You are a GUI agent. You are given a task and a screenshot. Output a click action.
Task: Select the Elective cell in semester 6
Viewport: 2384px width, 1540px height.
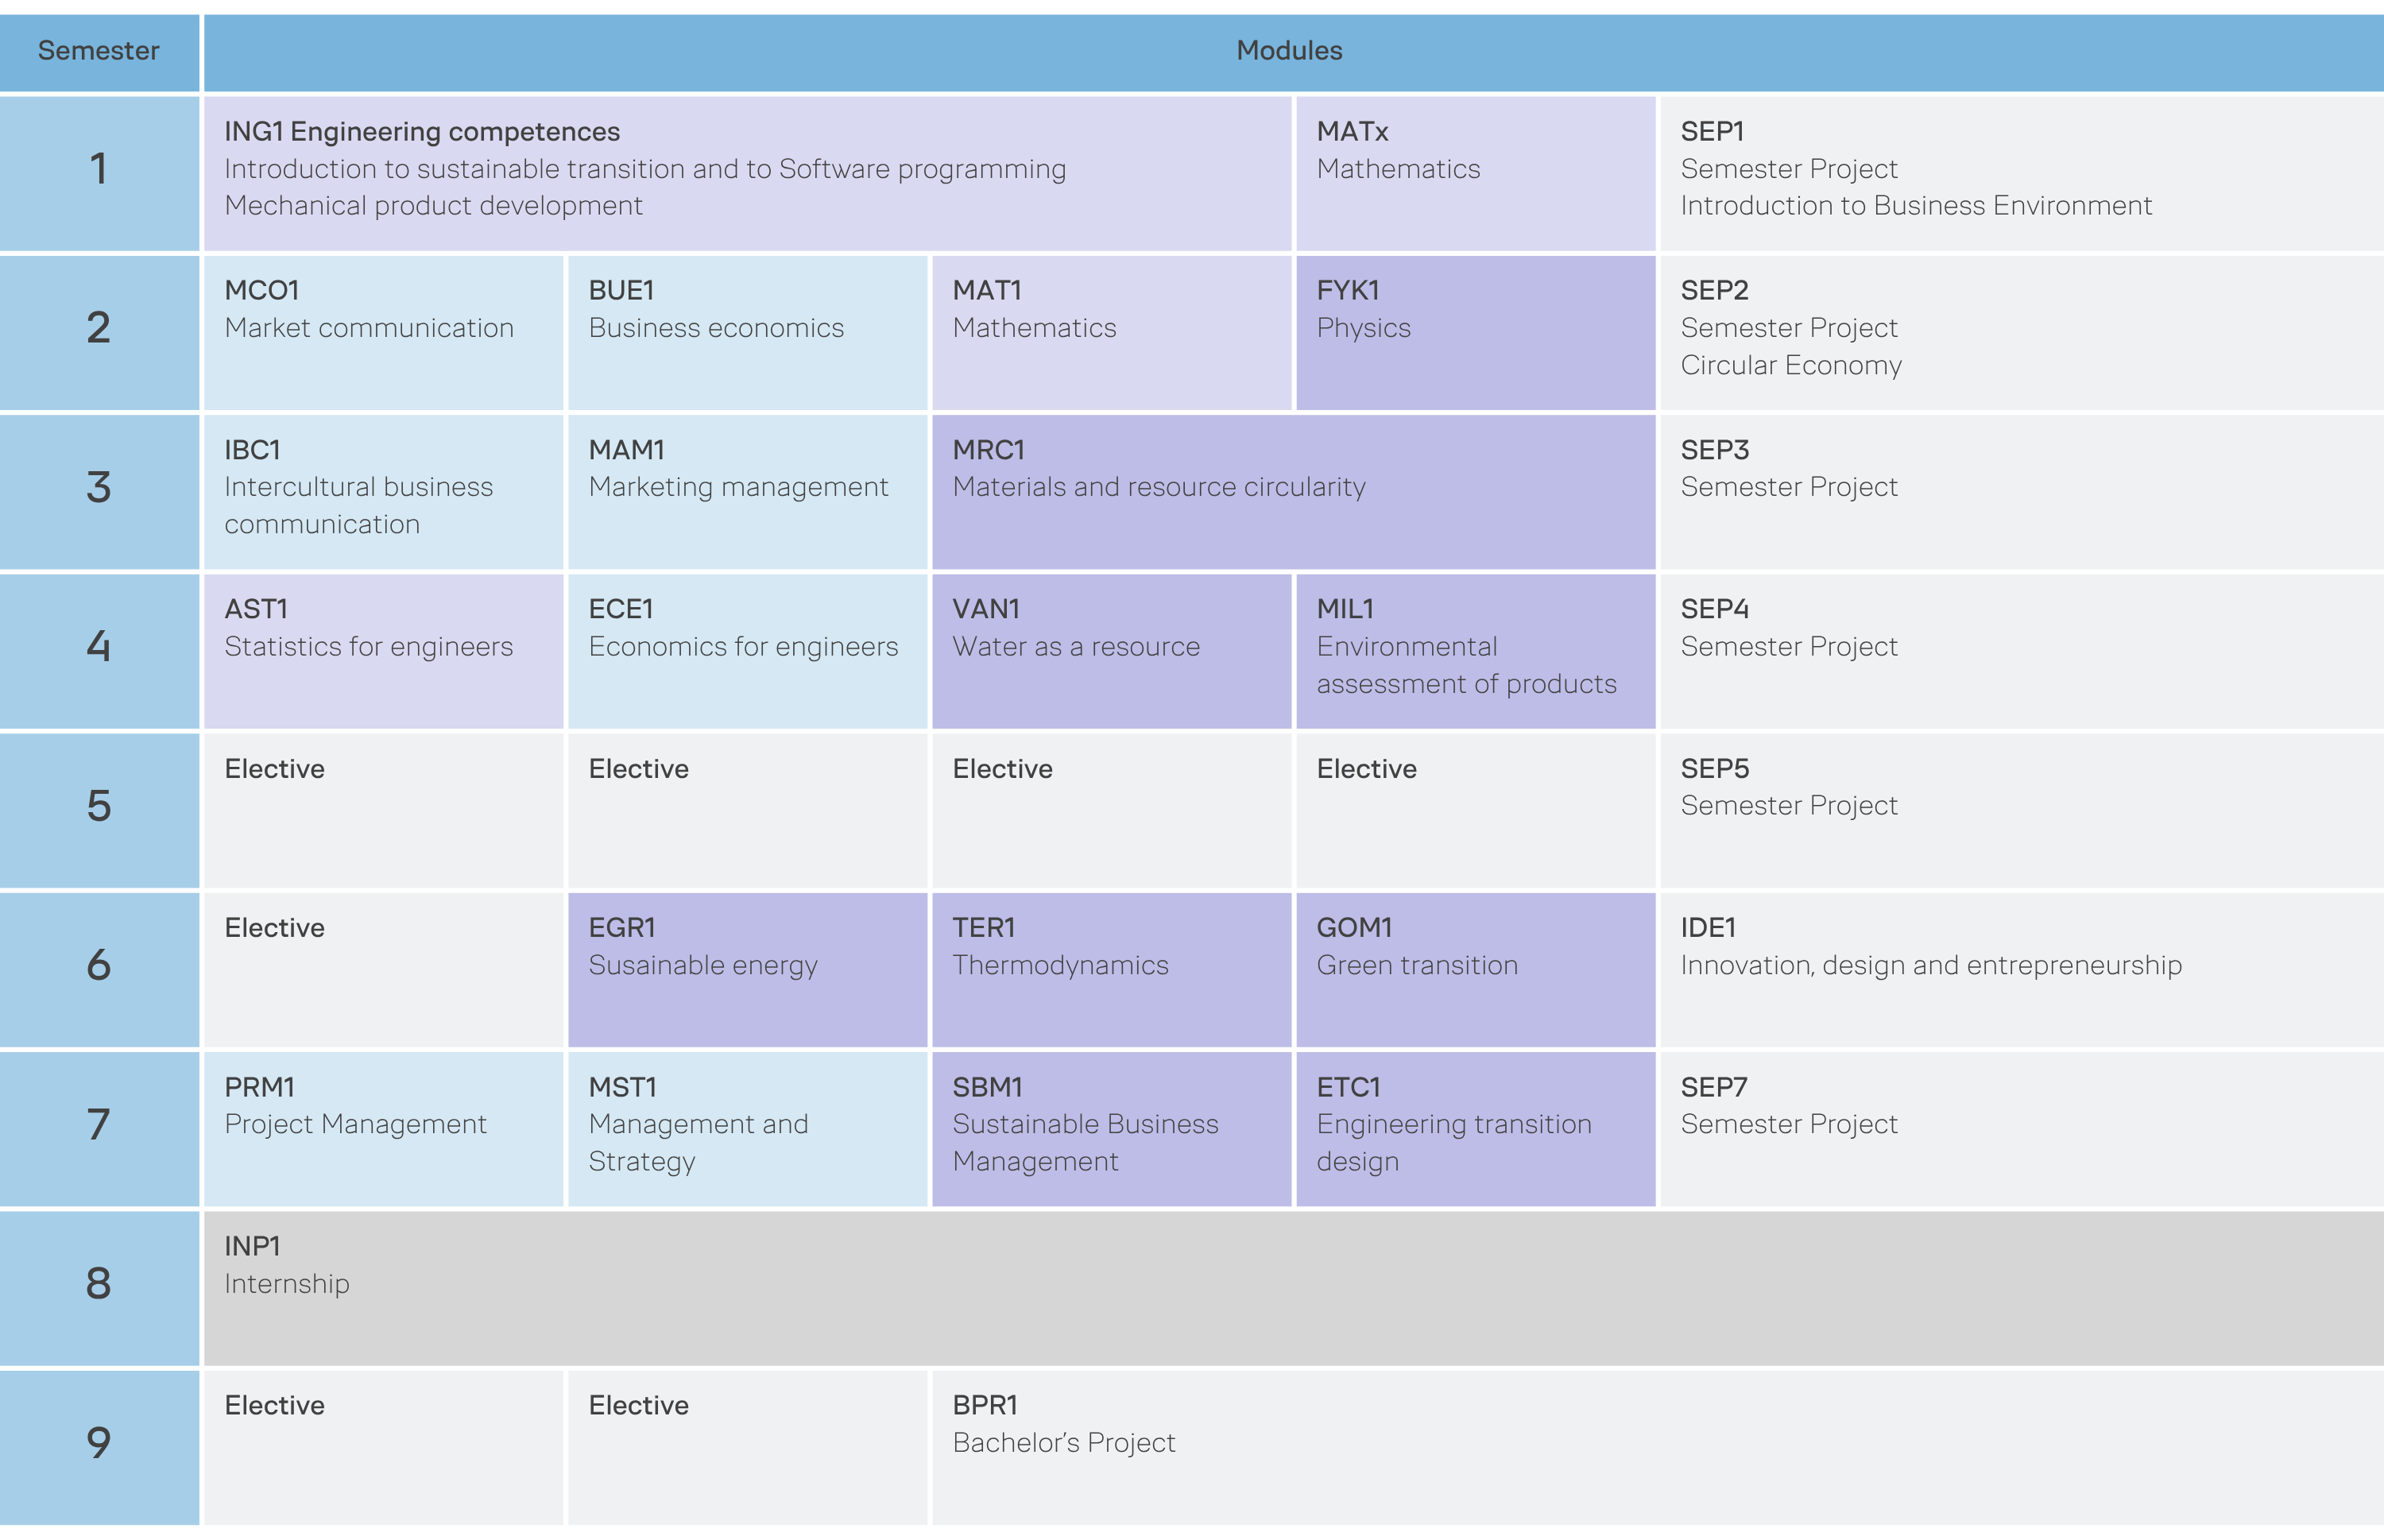[x=383, y=970]
